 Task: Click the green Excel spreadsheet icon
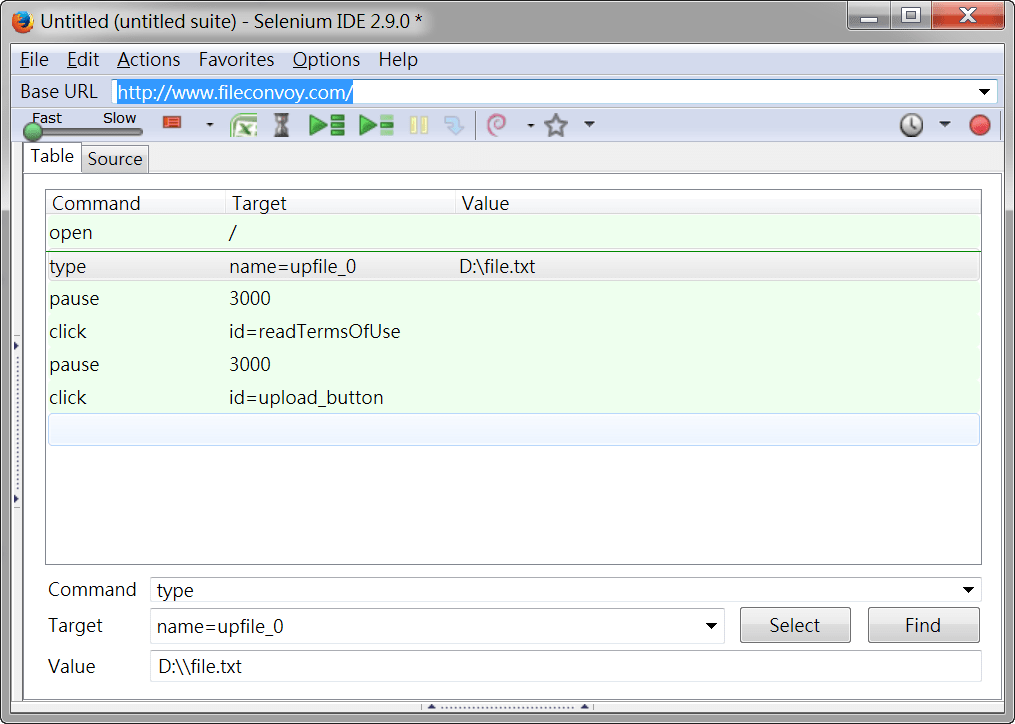pyautogui.click(x=243, y=125)
